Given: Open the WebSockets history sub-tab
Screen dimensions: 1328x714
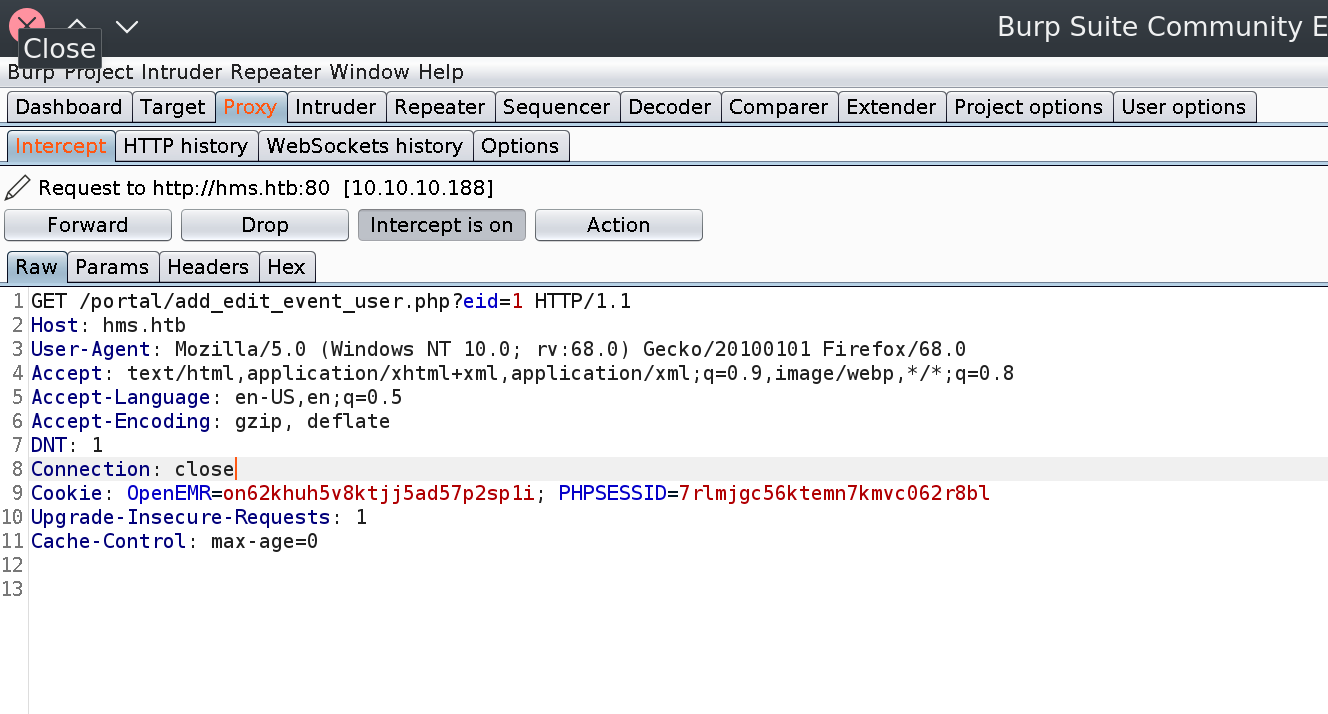Looking at the screenshot, I should 365,146.
